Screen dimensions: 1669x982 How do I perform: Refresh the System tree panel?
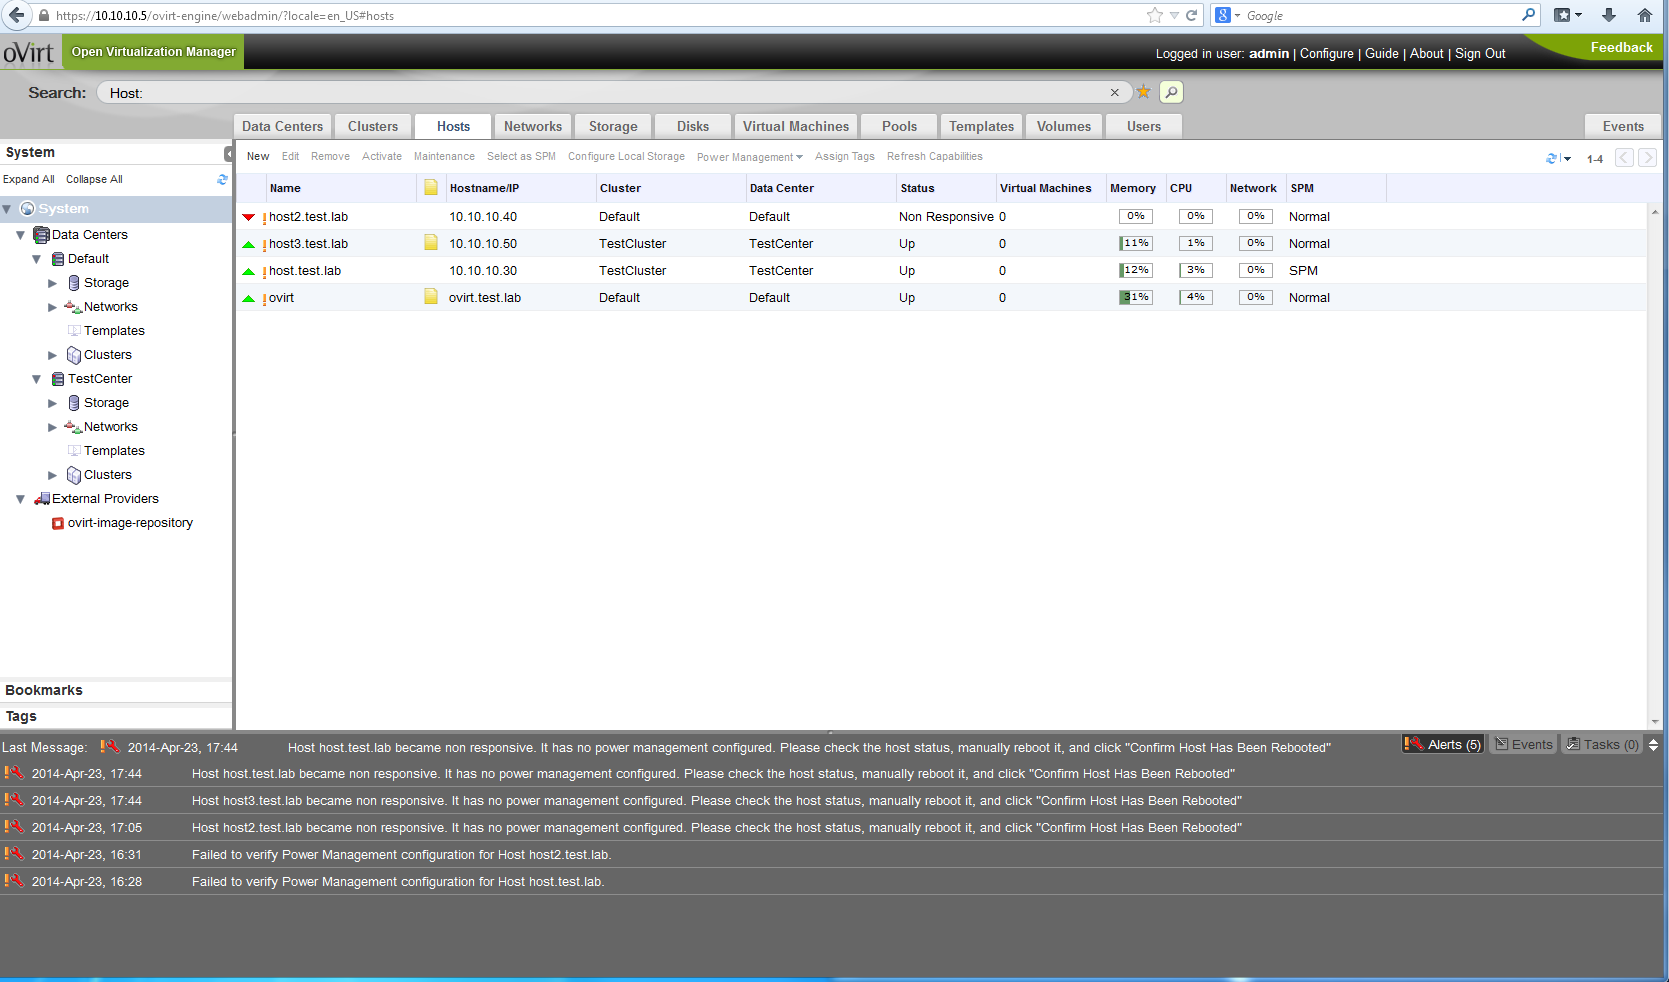tap(222, 179)
